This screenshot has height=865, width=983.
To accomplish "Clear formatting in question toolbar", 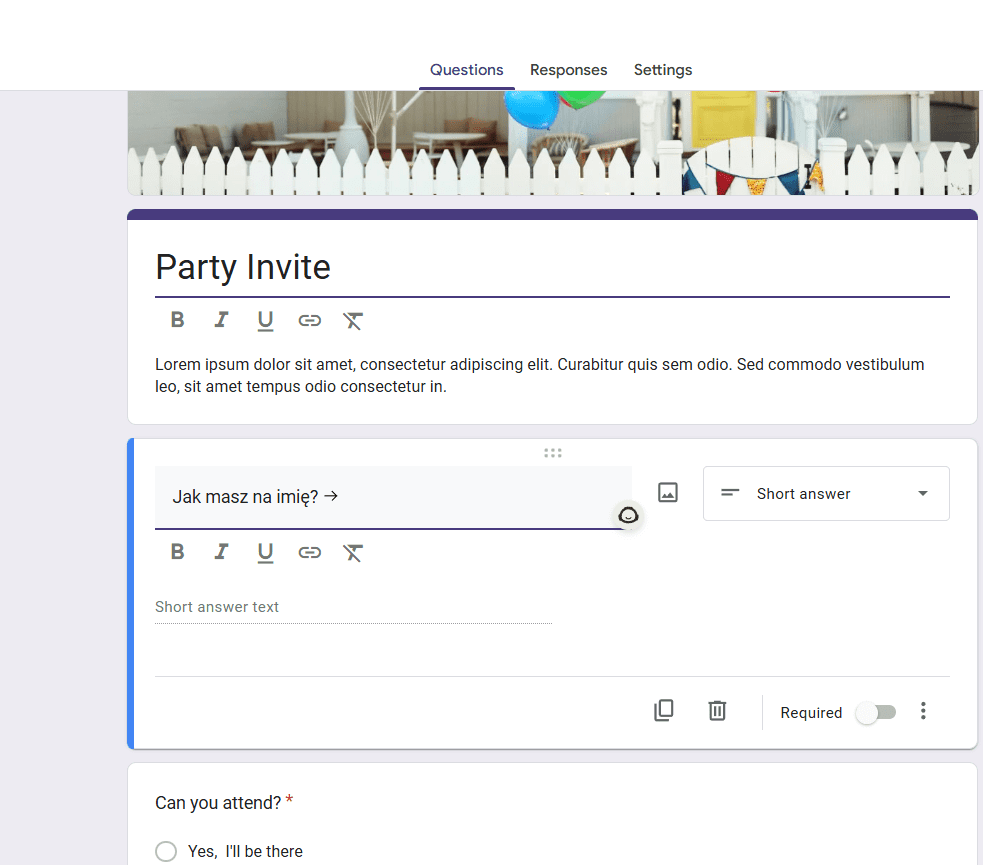I will tap(352, 552).
